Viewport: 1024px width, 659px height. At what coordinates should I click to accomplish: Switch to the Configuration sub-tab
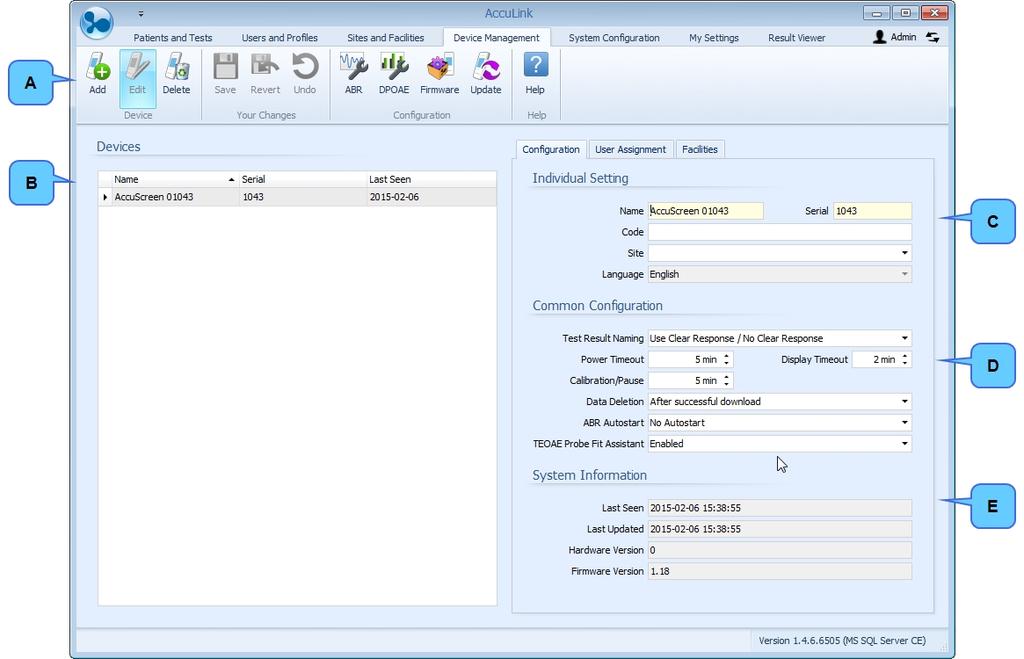551,150
